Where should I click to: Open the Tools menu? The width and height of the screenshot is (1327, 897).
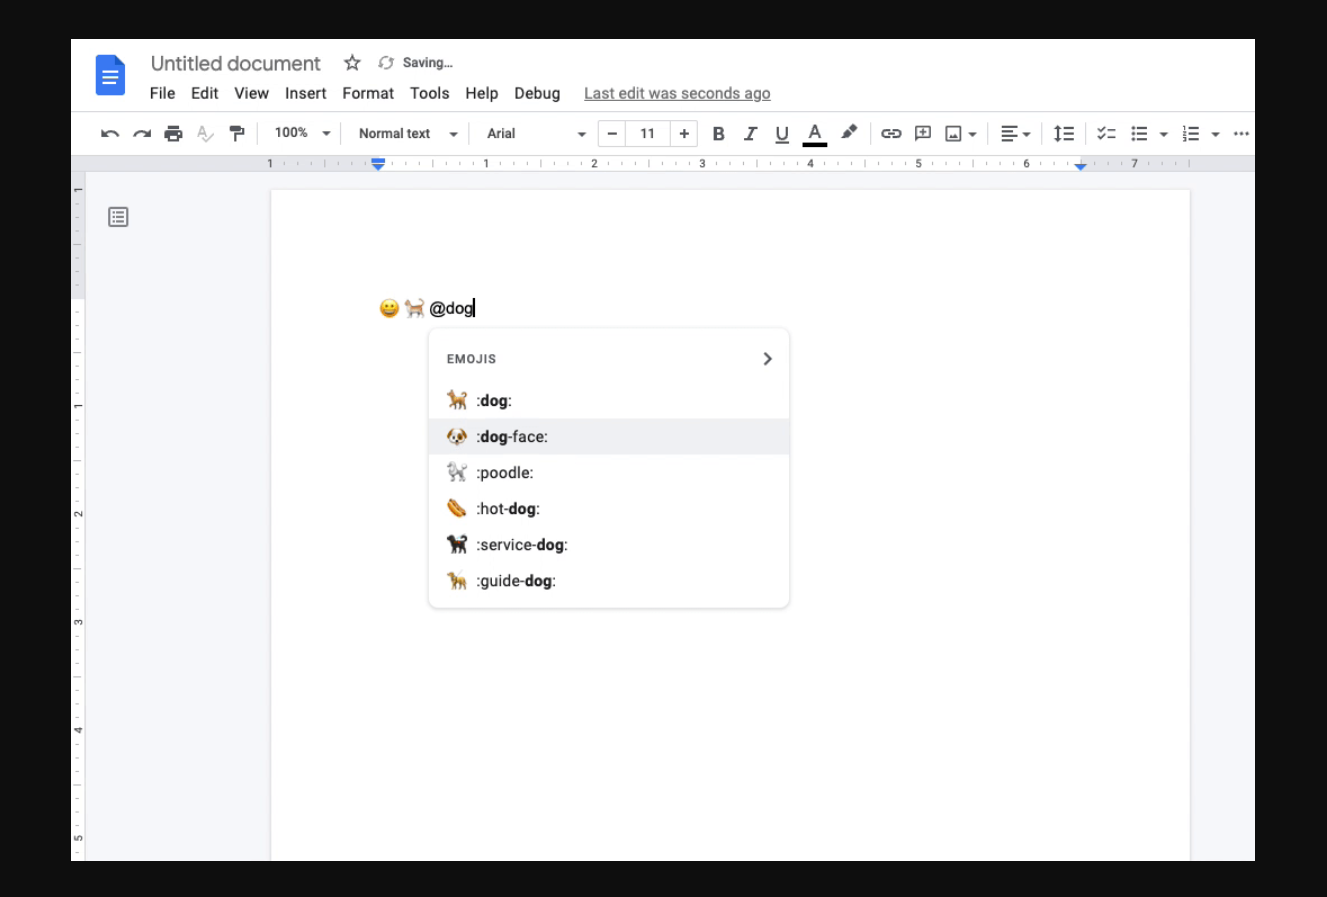coord(429,93)
